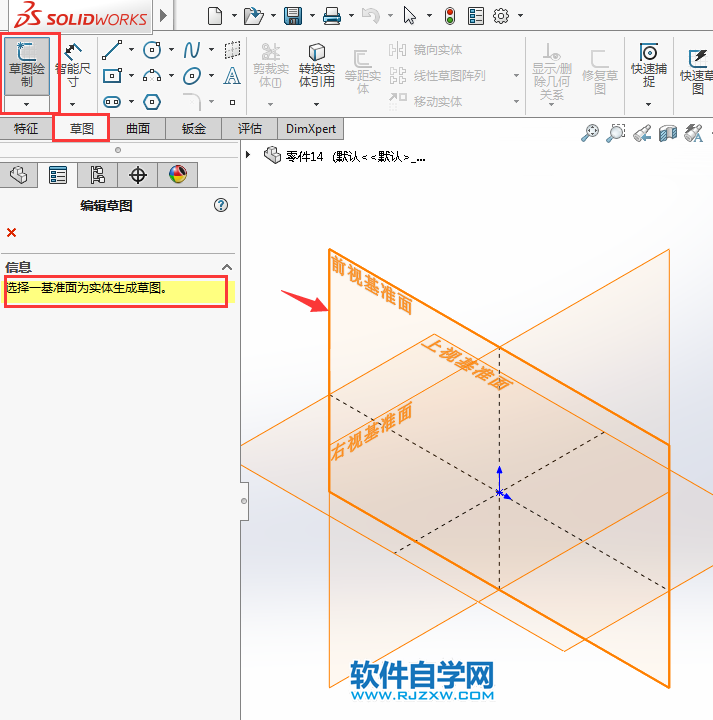This screenshot has height=720, width=713.
Task: Open the DisplayManager color ball tab
Action: 178,175
